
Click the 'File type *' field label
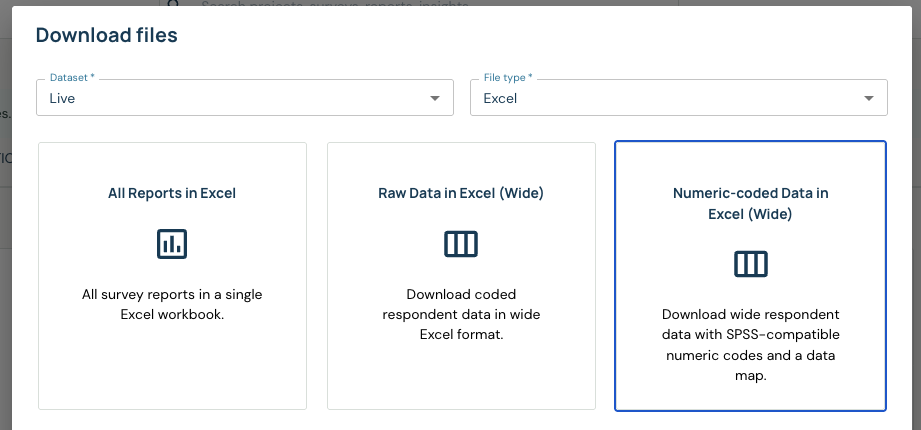508,78
